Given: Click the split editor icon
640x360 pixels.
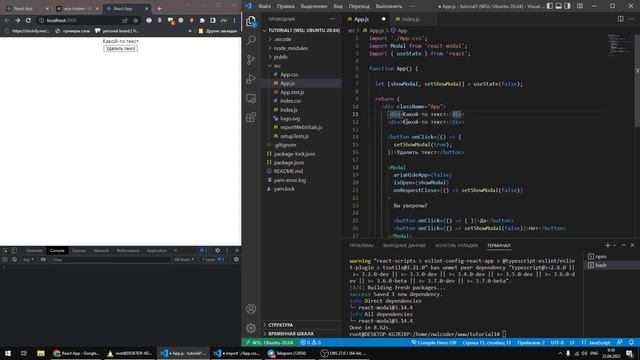Looking at the screenshot, I should point(620,19).
